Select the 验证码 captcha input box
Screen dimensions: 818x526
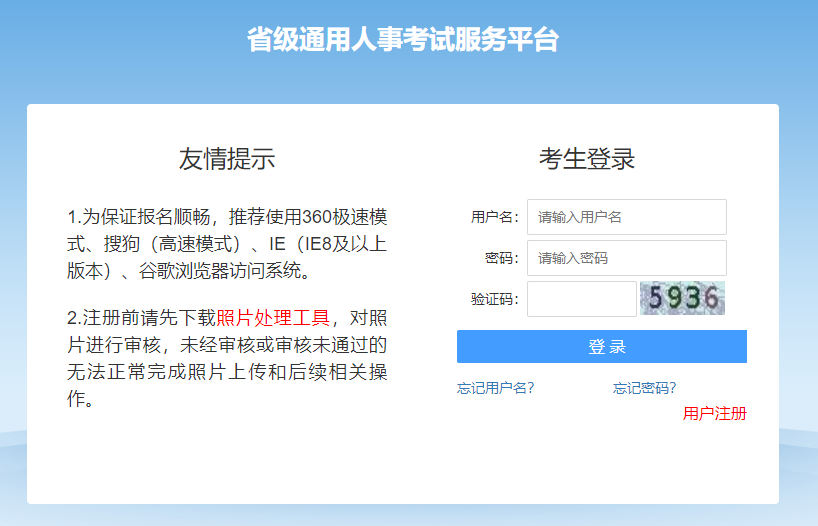(581, 299)
